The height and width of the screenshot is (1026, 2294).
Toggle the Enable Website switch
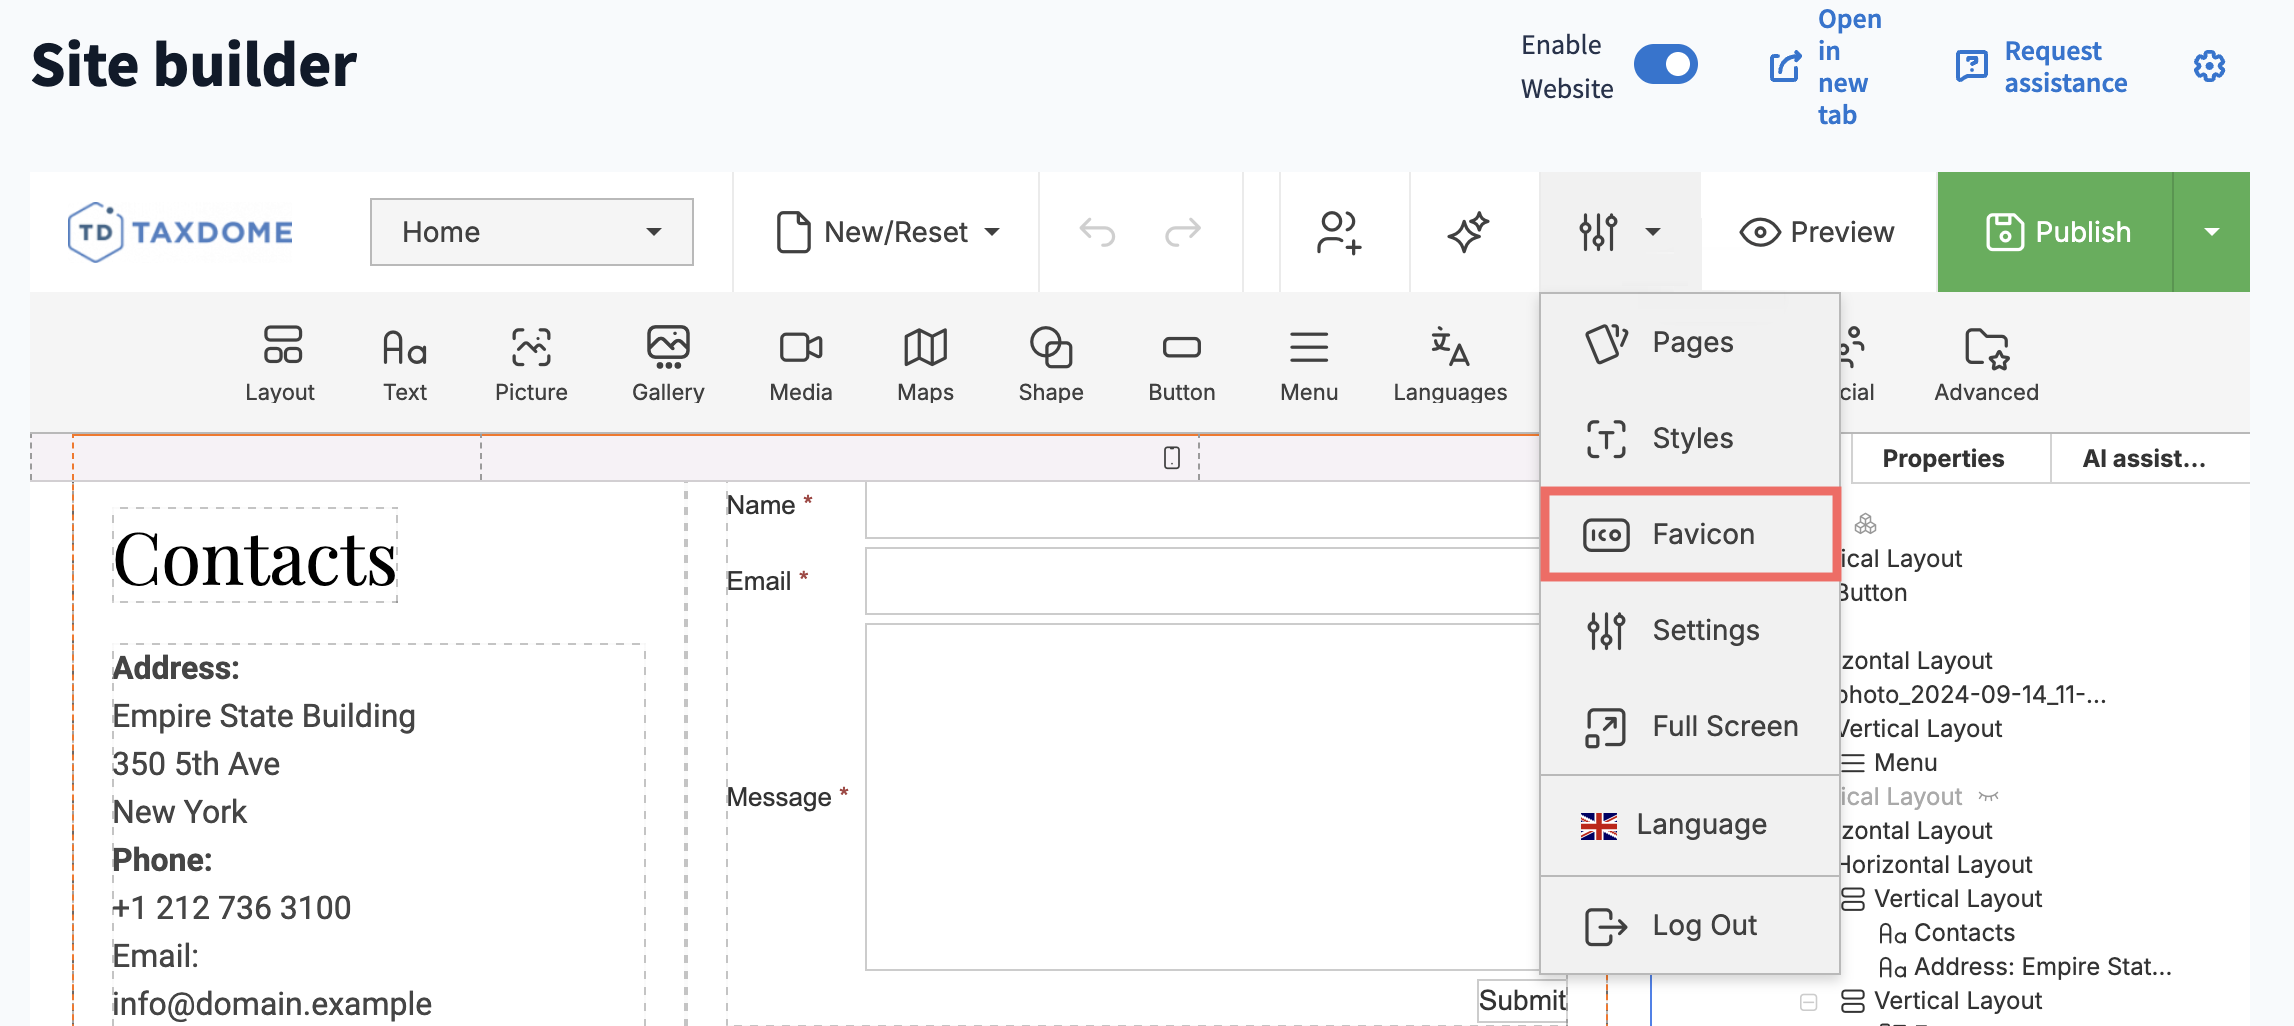(x=1665, y=65)
